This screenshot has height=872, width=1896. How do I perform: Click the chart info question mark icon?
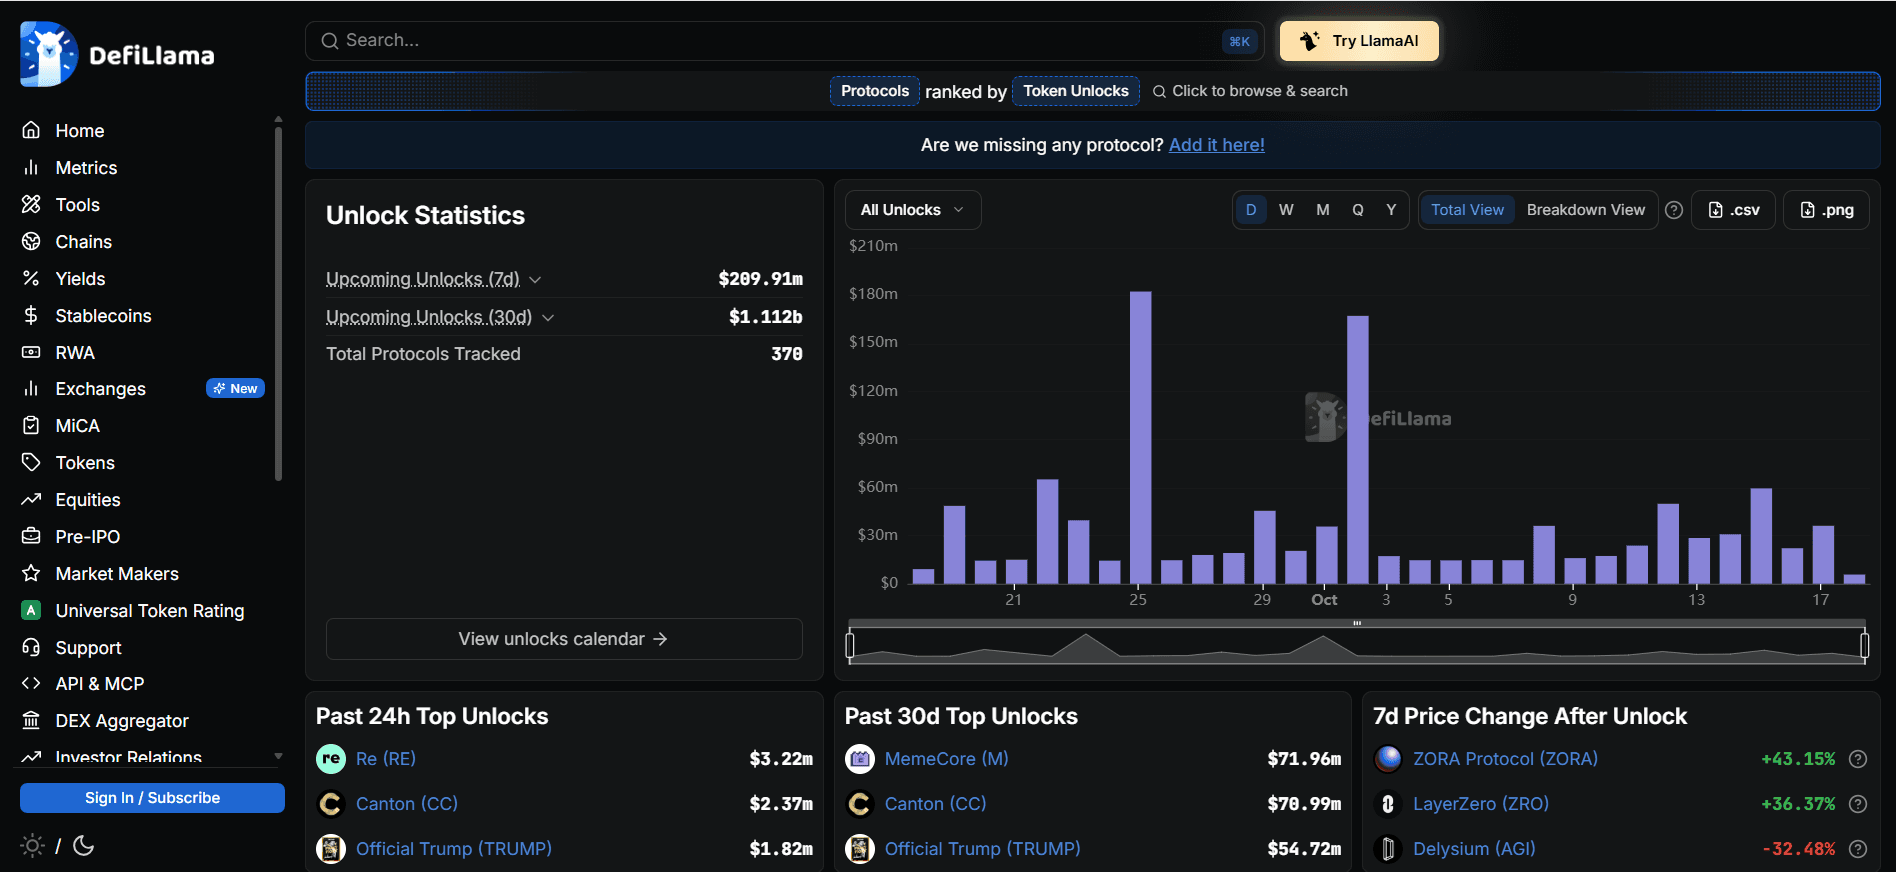coord(1674,210)
